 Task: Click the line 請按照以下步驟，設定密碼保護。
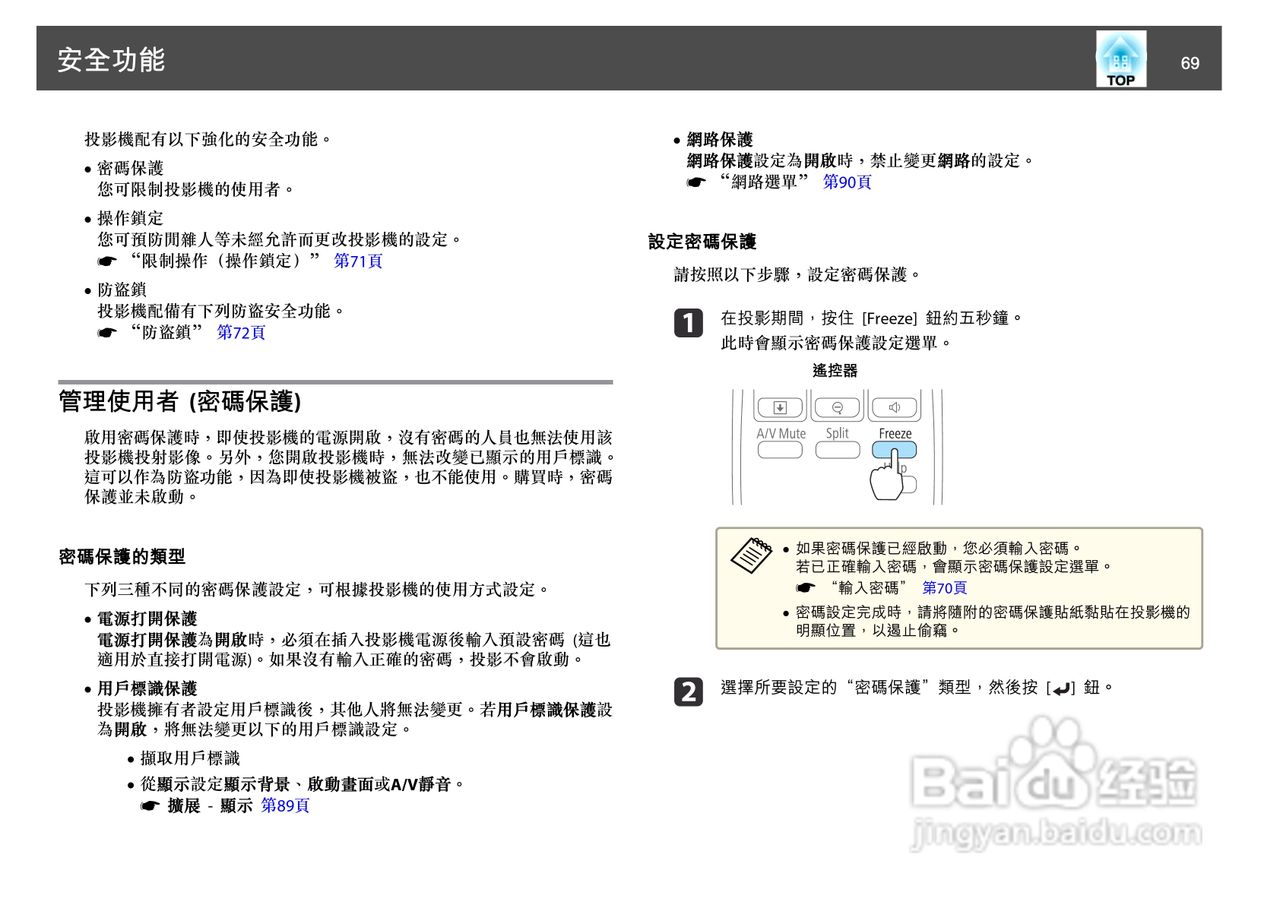tap(798, 274)
